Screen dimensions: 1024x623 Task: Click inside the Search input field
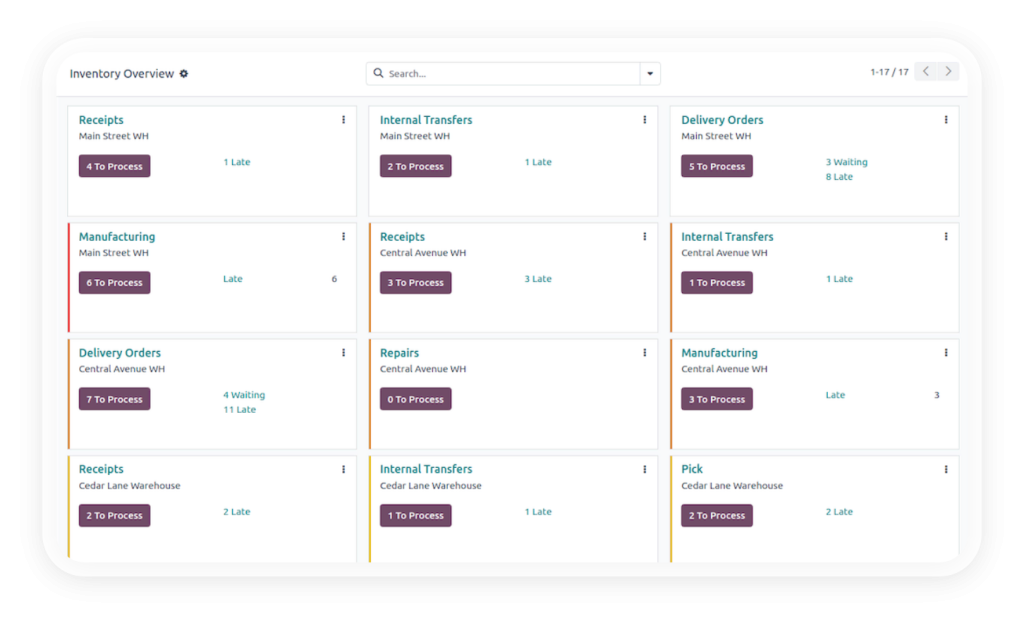point(510,74)
